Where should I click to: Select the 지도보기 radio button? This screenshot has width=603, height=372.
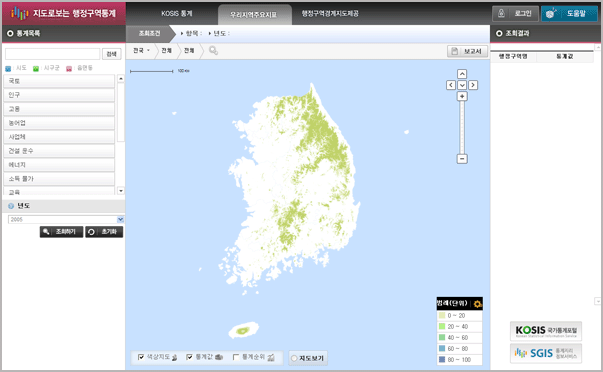coord(294,358)
